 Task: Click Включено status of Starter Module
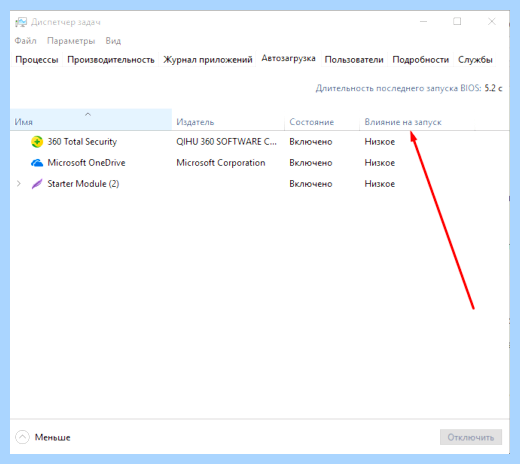[x=311, y=184]
